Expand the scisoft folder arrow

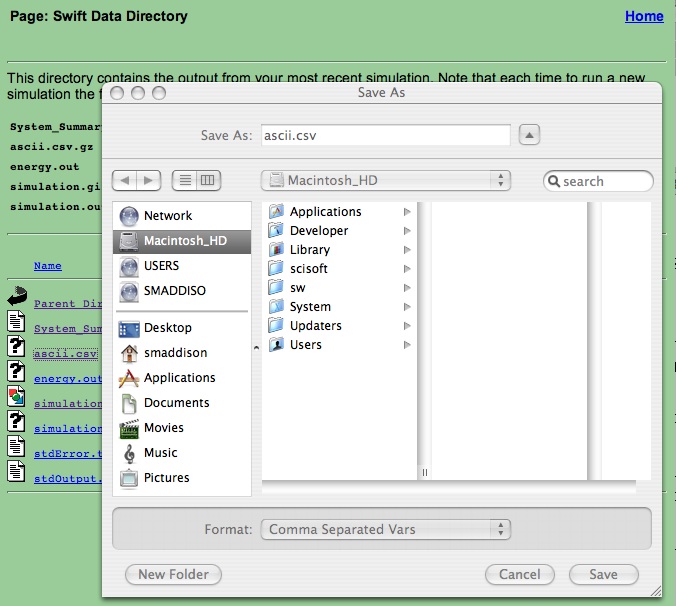[407, 269]
